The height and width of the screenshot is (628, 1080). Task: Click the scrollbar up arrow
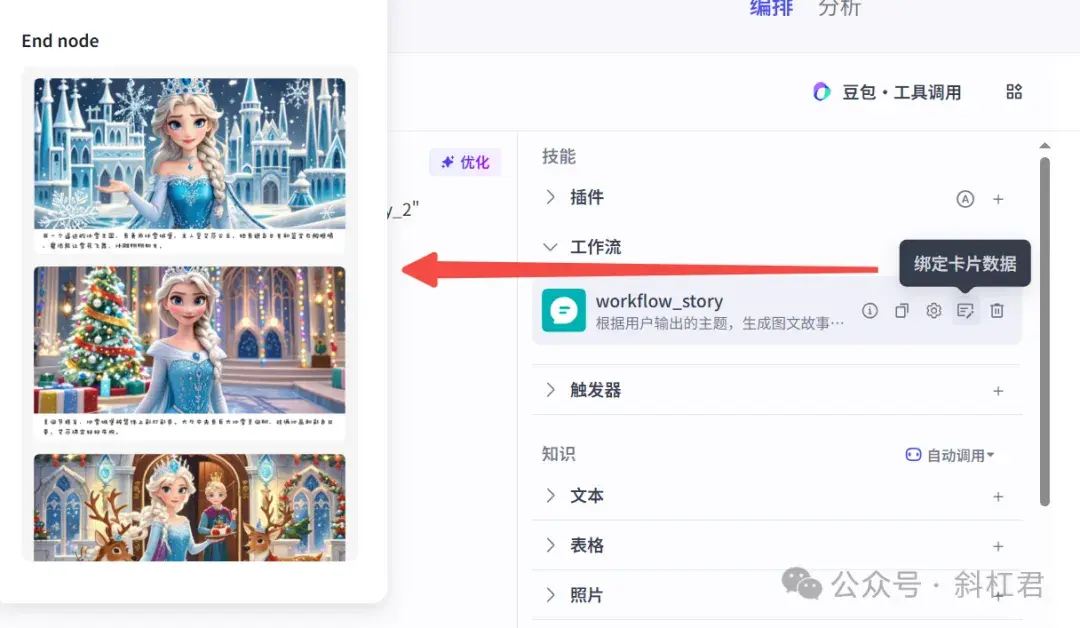[x=1045, y=146]
